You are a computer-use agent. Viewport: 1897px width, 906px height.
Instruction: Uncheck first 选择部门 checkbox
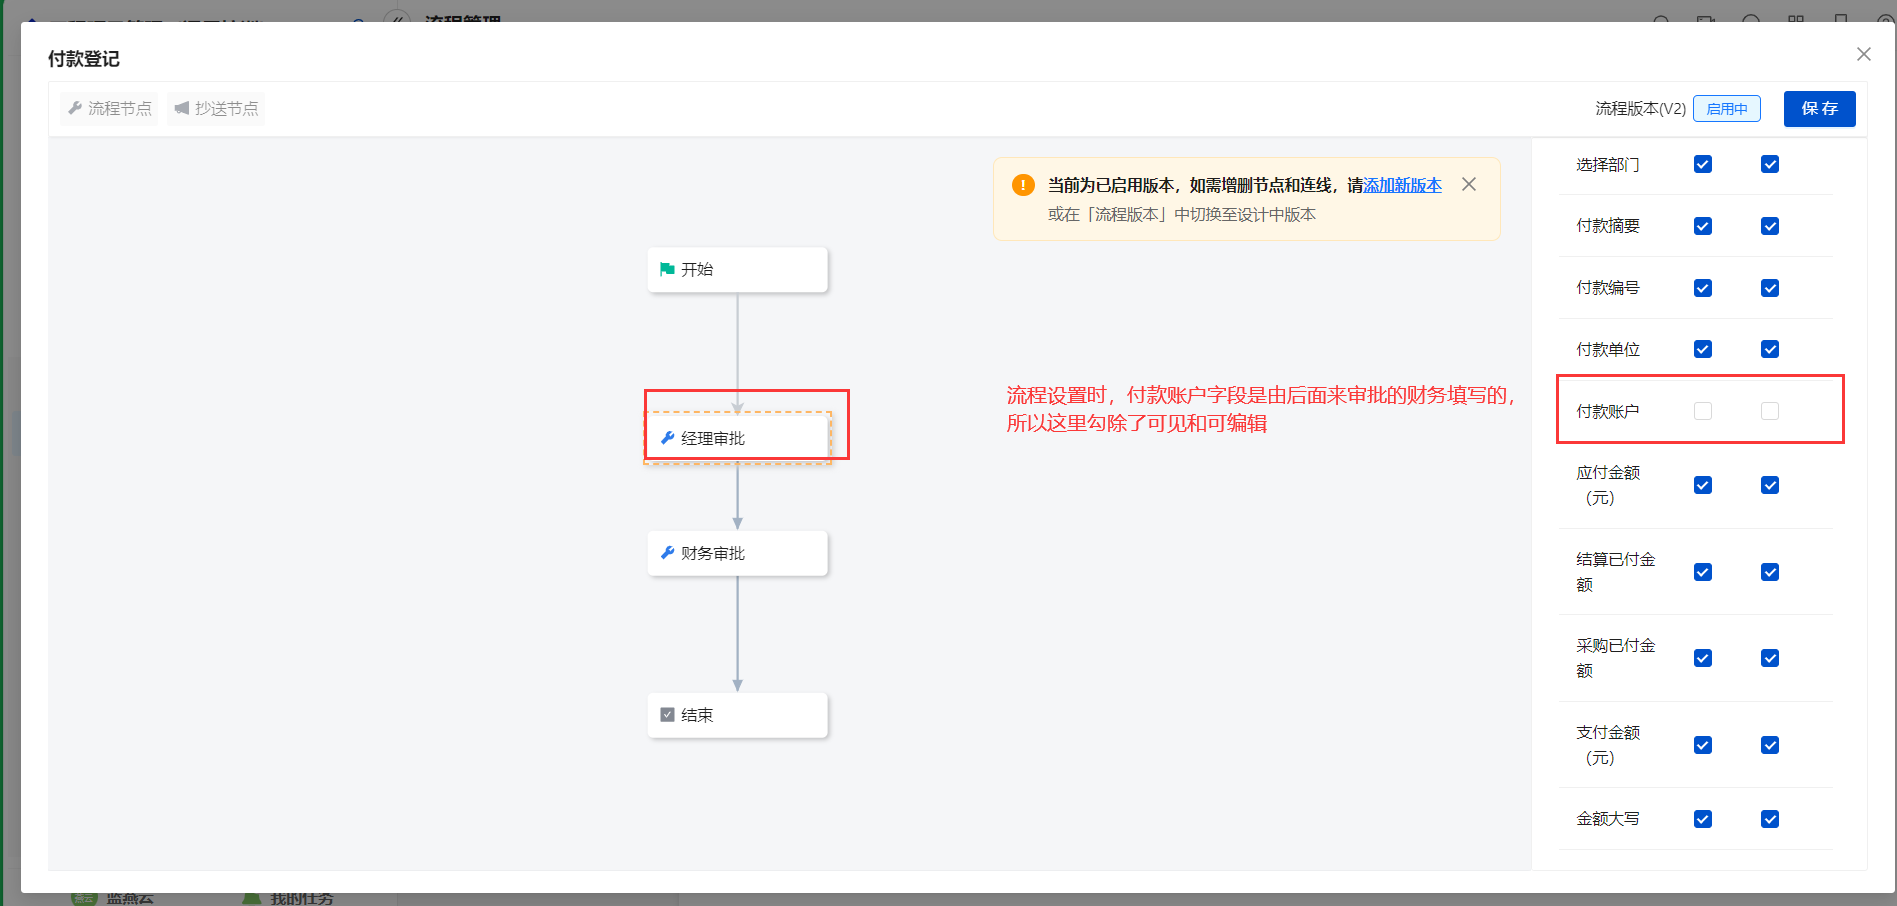point(1703,164)
